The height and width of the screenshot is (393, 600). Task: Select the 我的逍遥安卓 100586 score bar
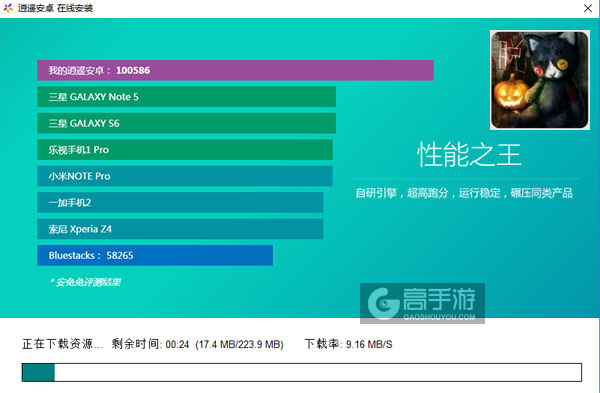point(235,70)
